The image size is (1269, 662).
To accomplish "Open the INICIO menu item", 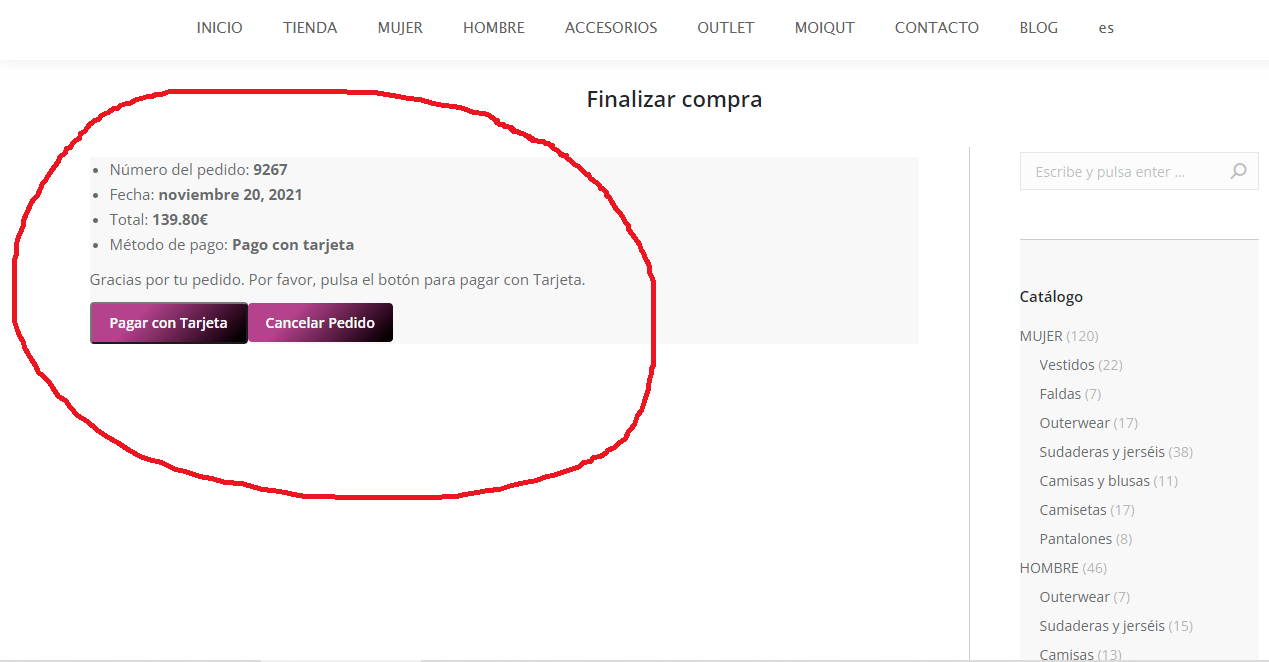I will (x=220, y=28).
